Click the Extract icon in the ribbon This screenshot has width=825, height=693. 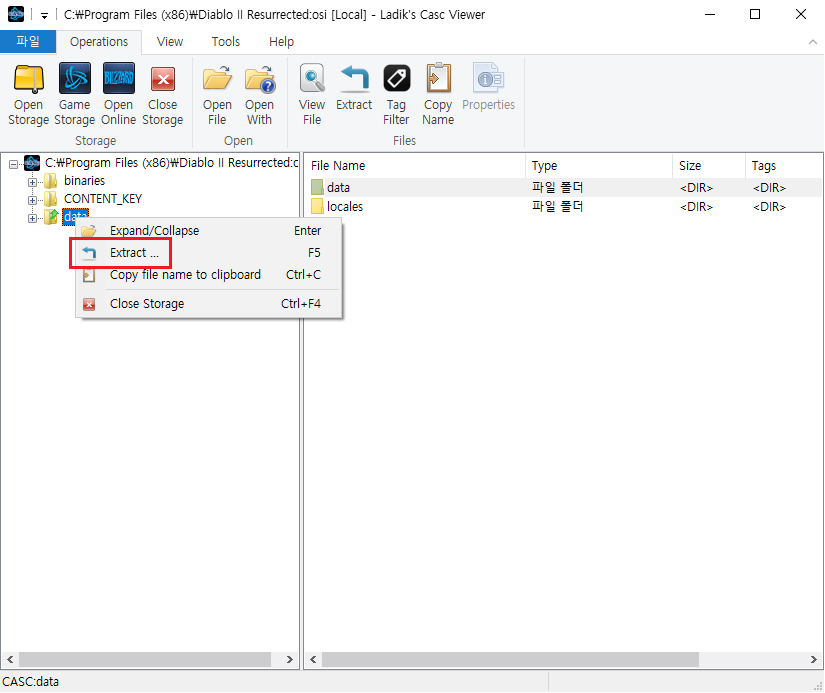[354, 78]
